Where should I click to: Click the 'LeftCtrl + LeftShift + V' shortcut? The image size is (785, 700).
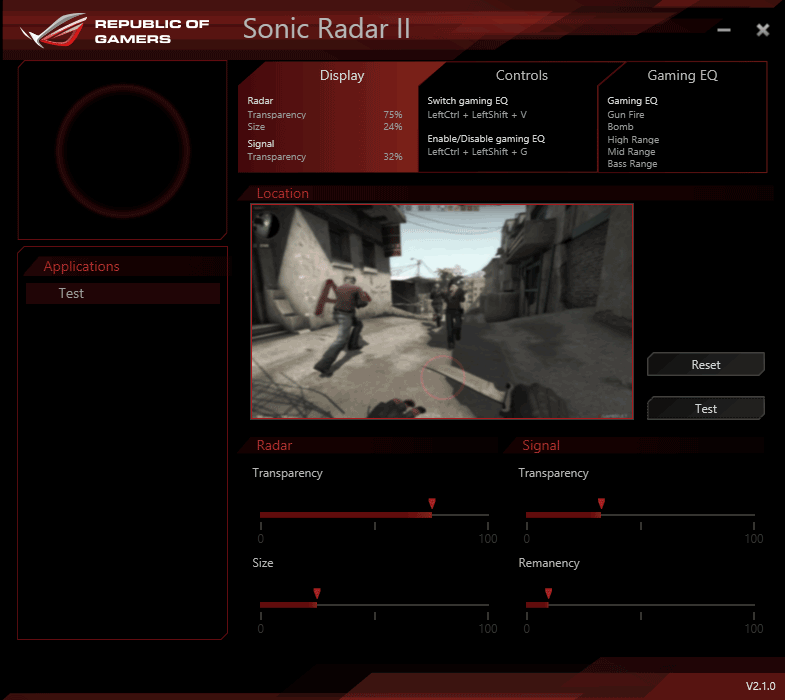point(477,115)
